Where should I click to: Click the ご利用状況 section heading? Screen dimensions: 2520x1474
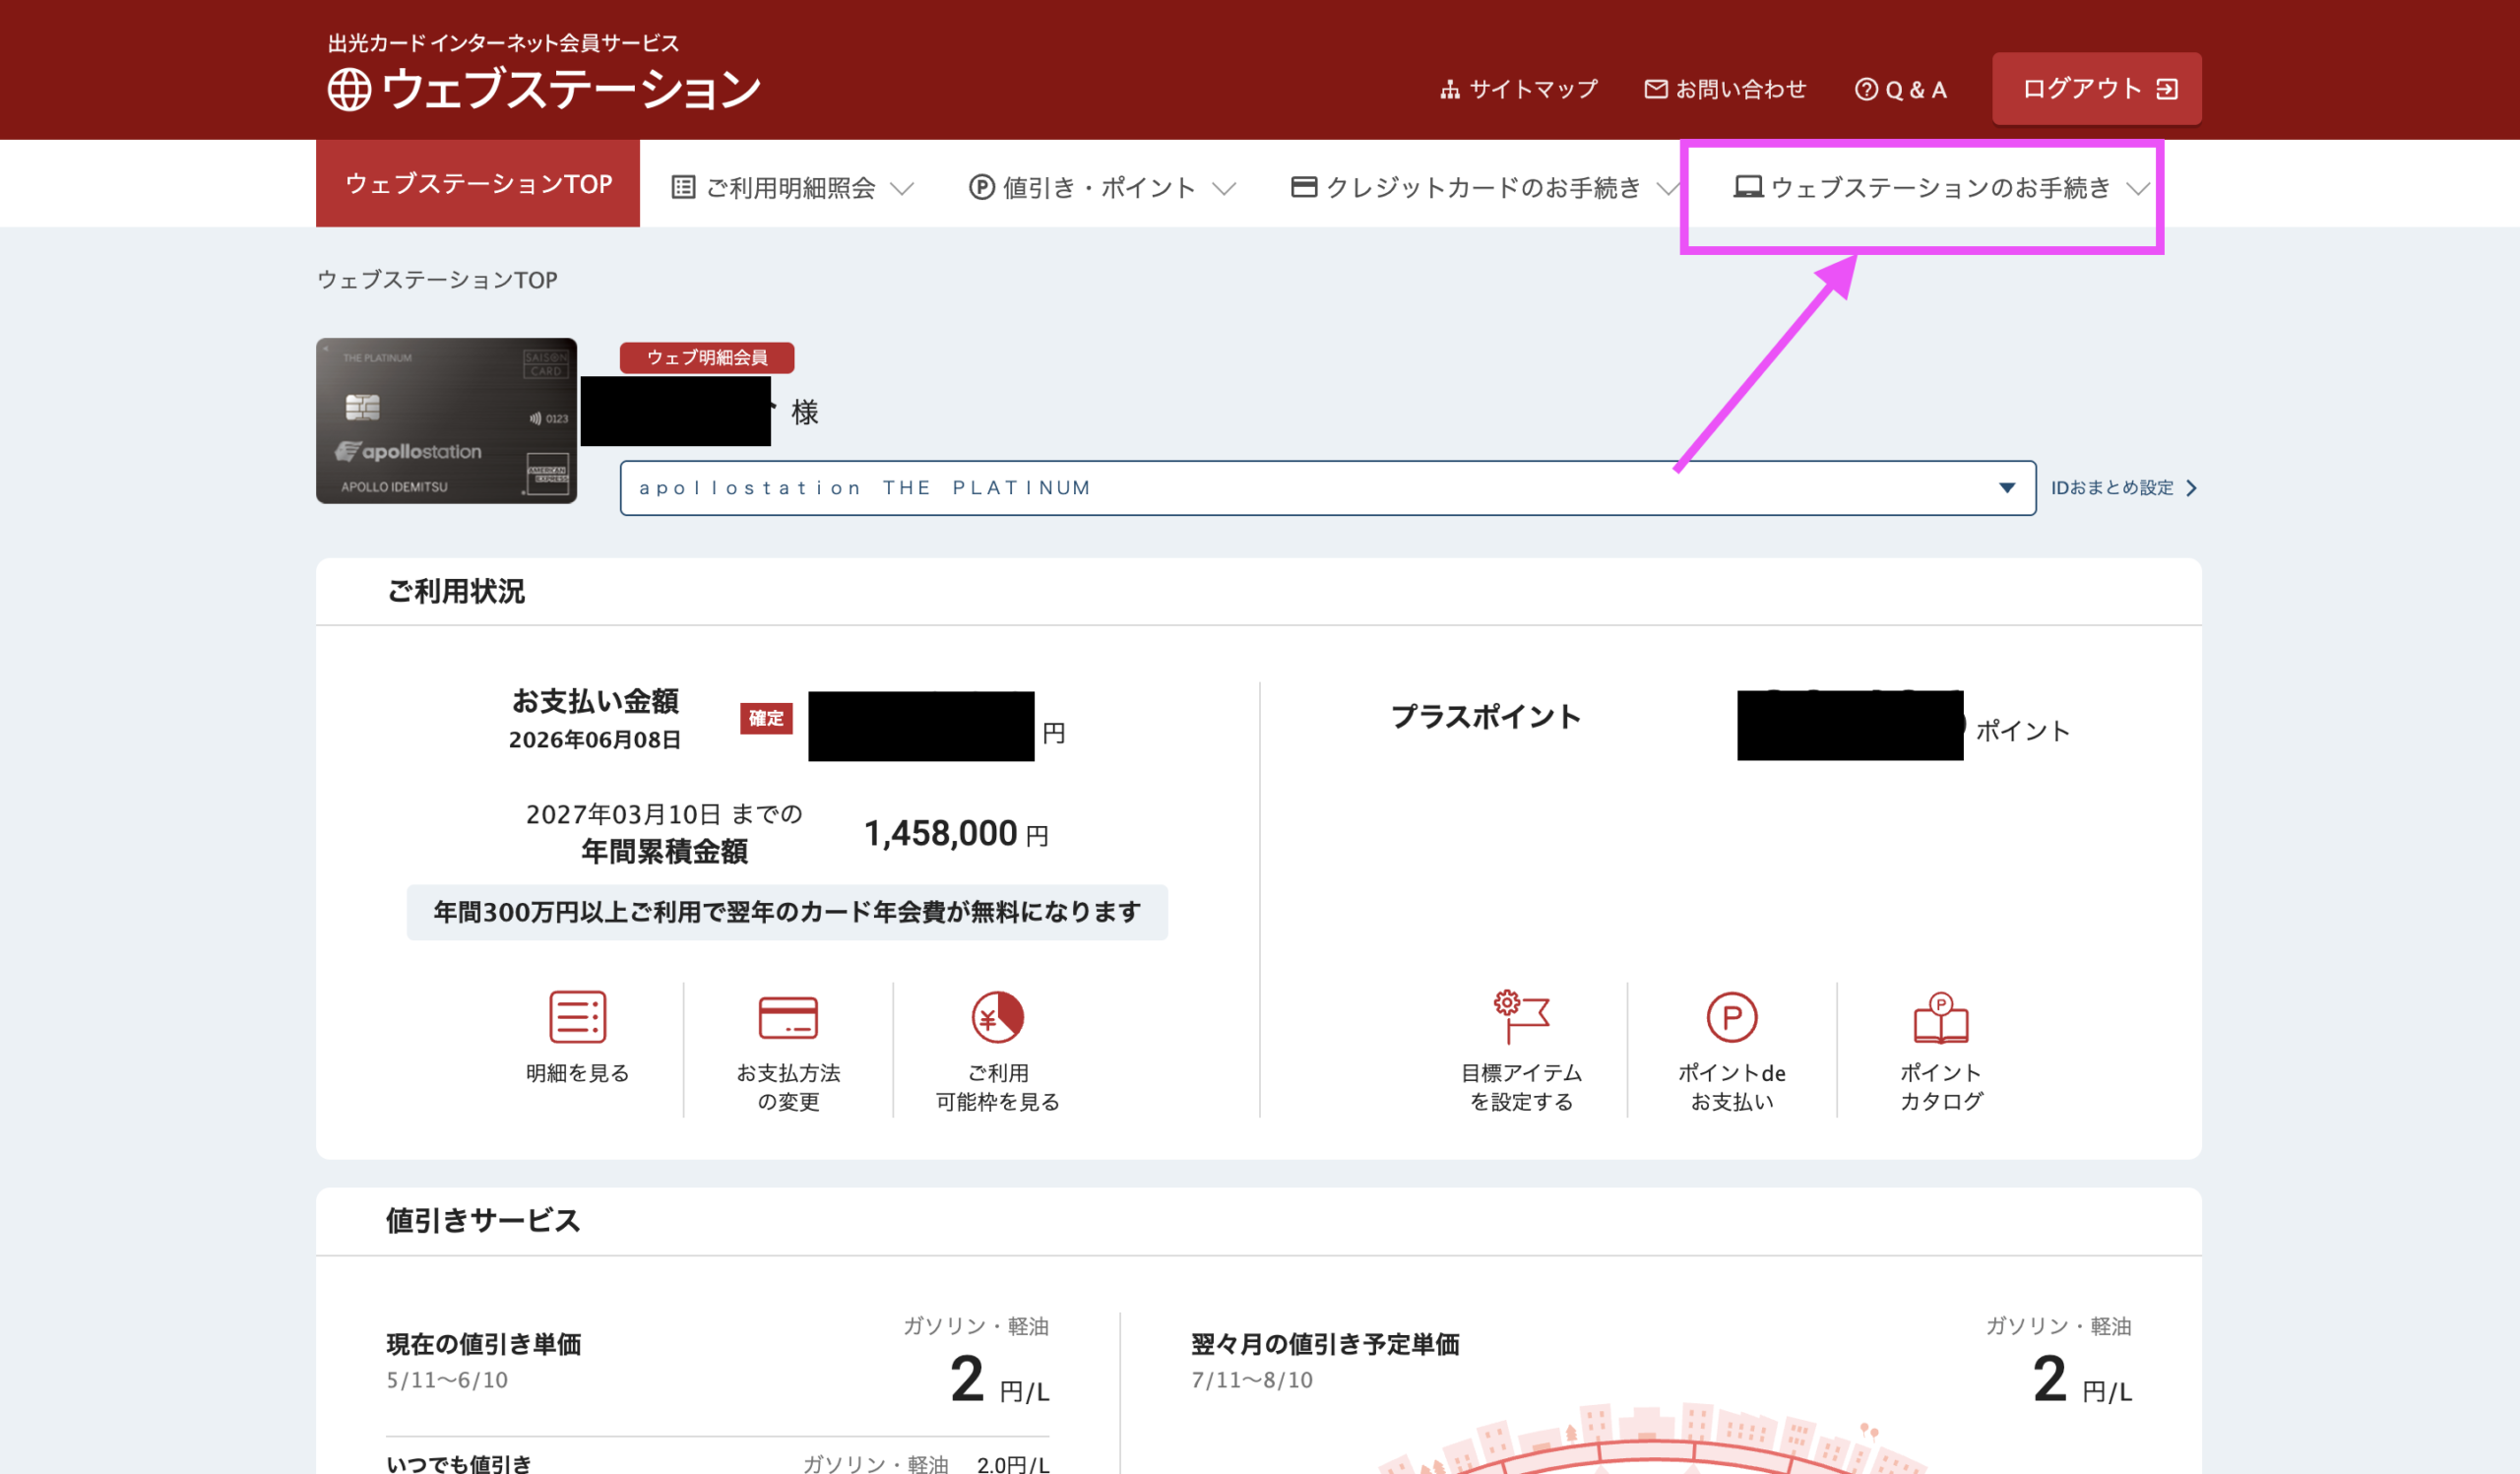(456, 591)
